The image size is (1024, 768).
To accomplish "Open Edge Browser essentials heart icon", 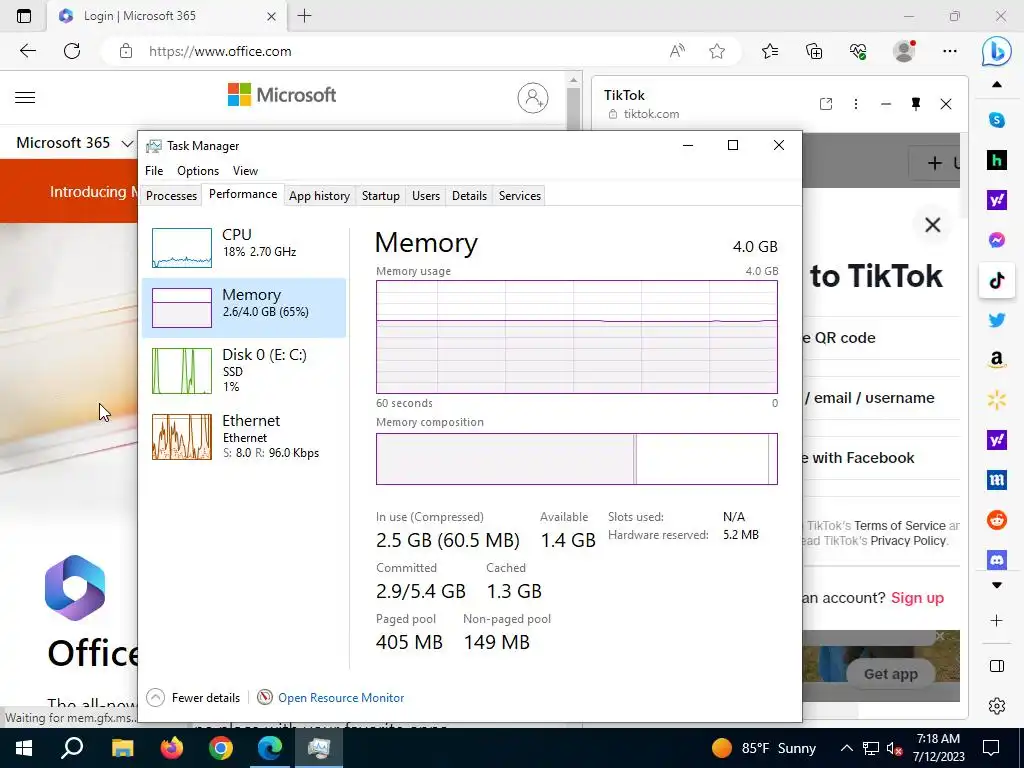I will 858,51.
